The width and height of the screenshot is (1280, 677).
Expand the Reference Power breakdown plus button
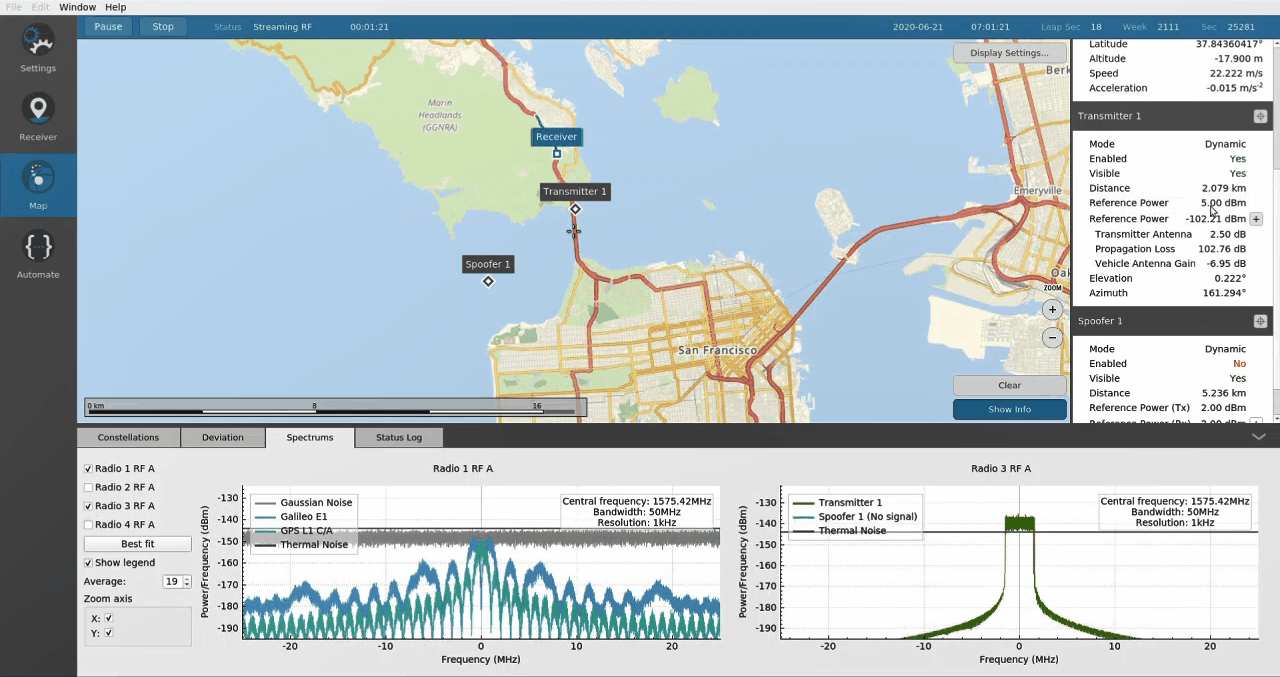point(1256,219)
